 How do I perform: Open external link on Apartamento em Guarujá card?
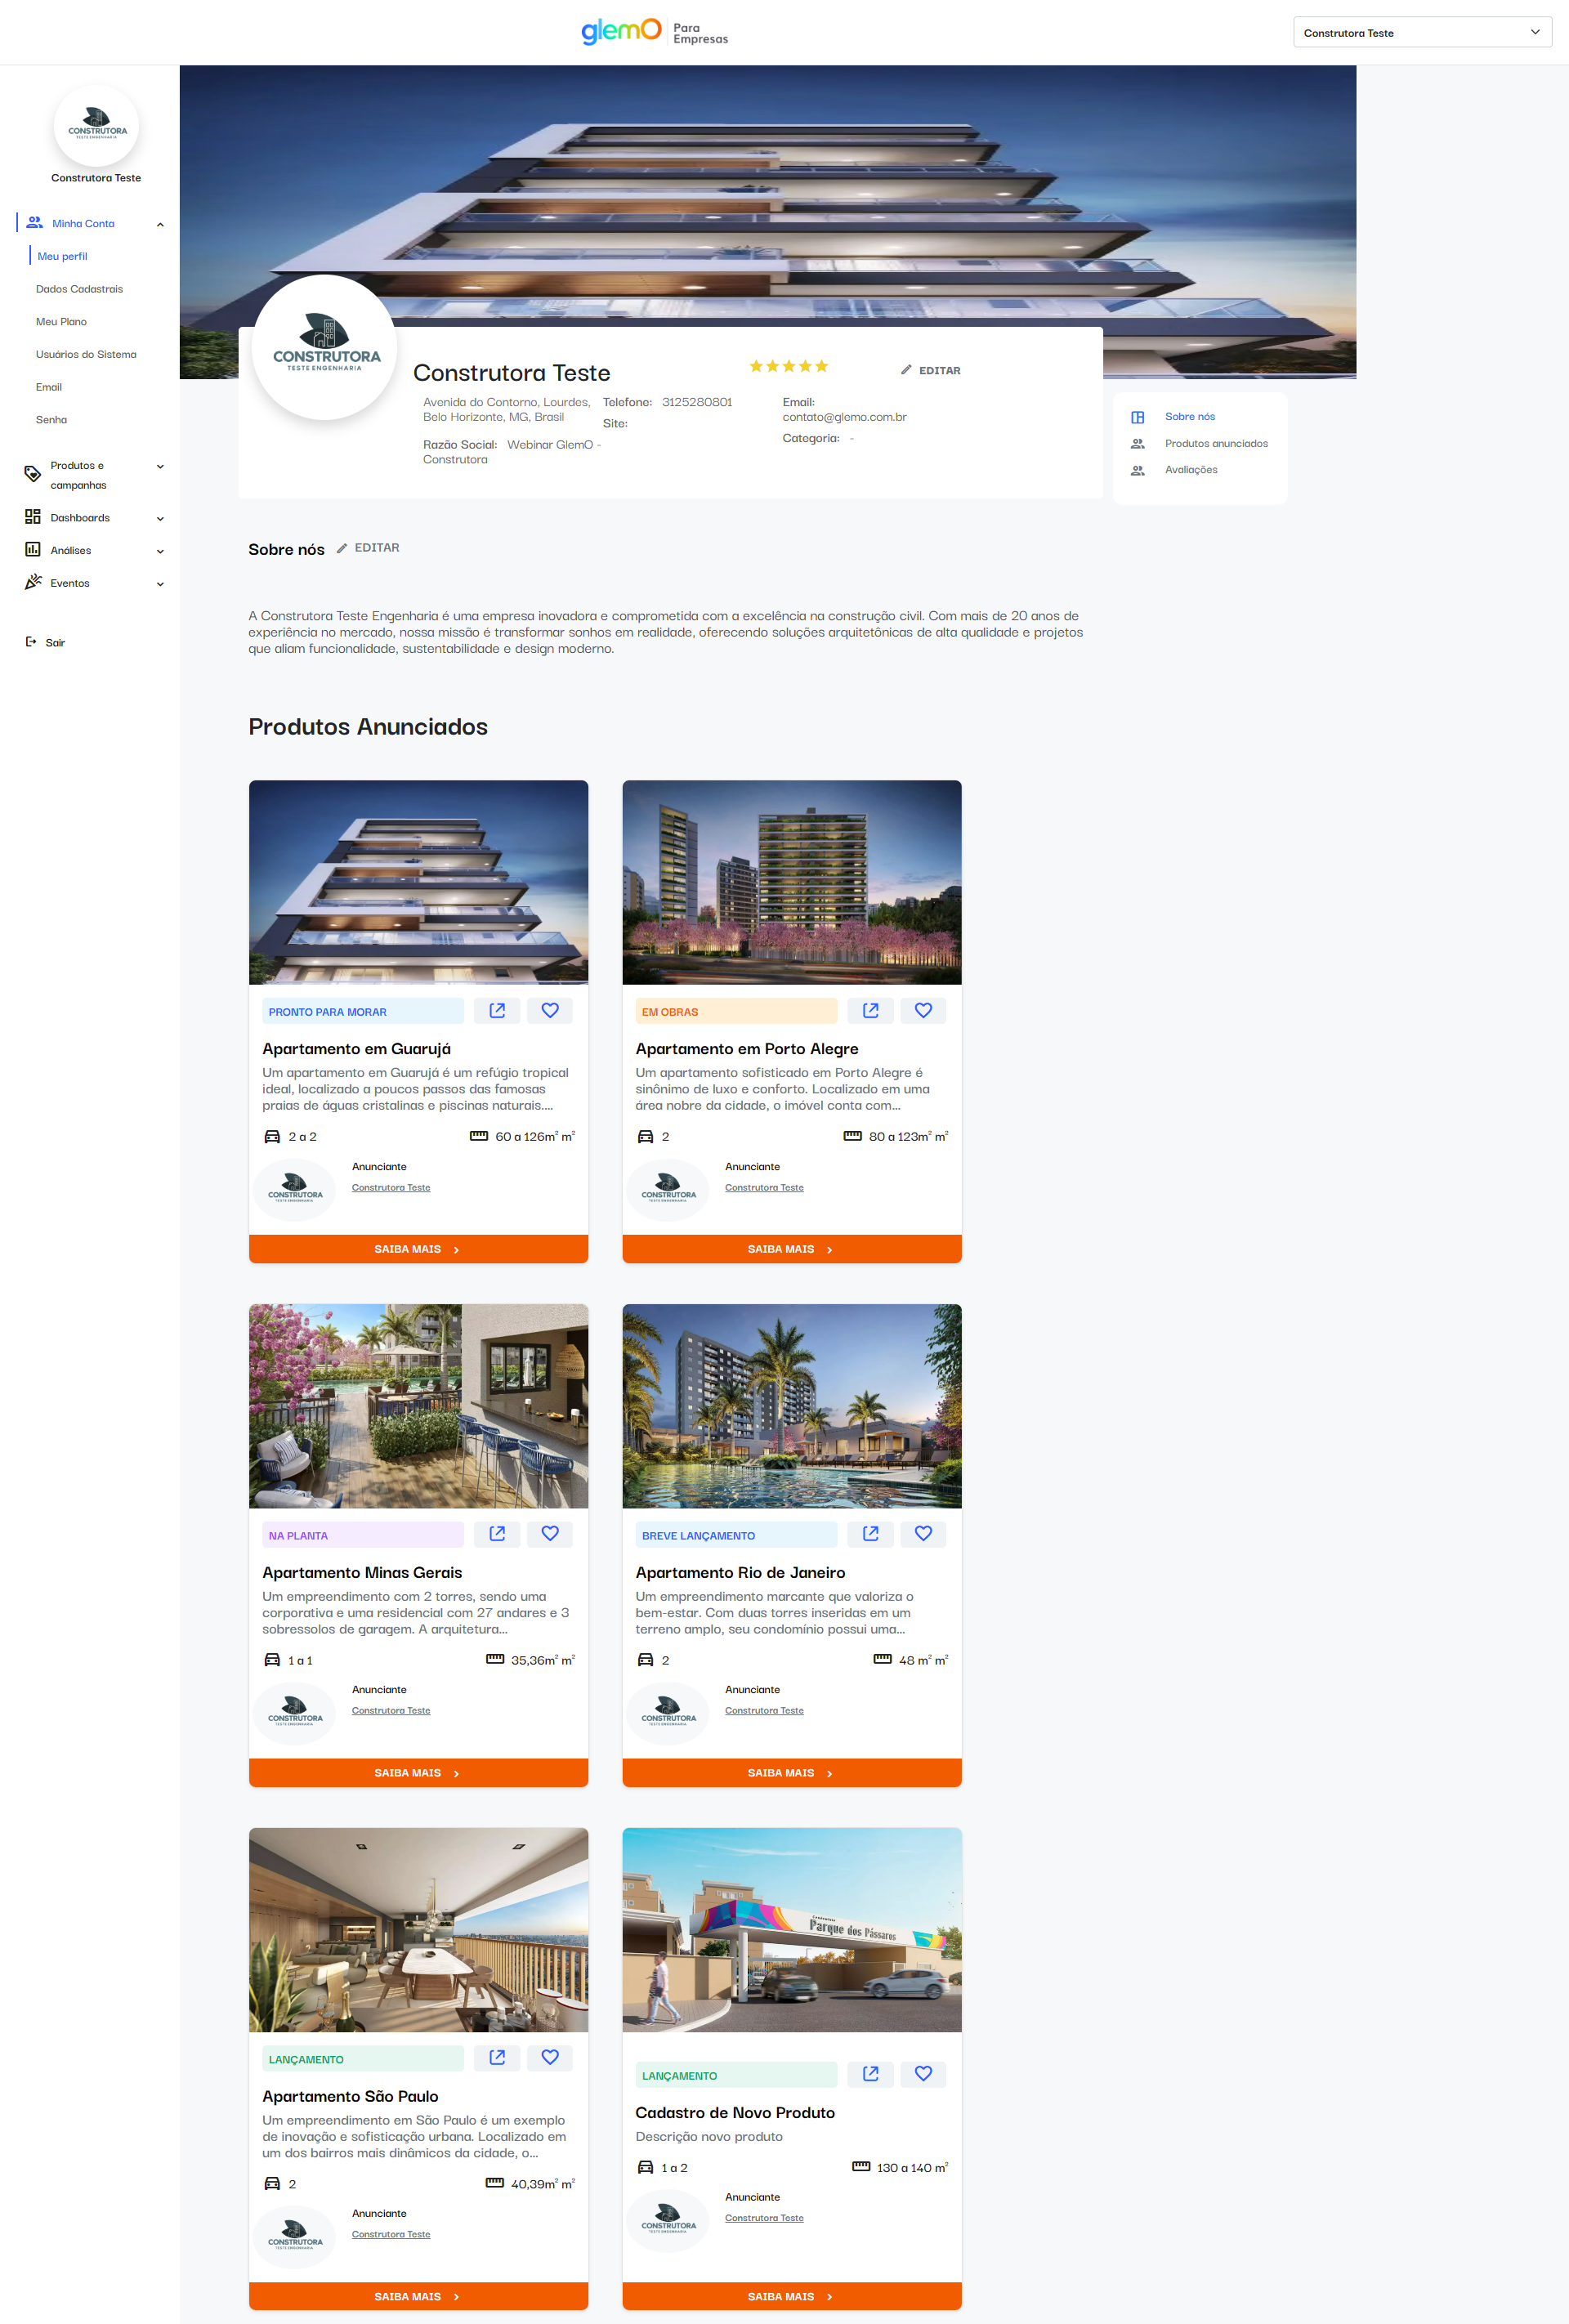pyautogui.click(x=497, y=1010)
